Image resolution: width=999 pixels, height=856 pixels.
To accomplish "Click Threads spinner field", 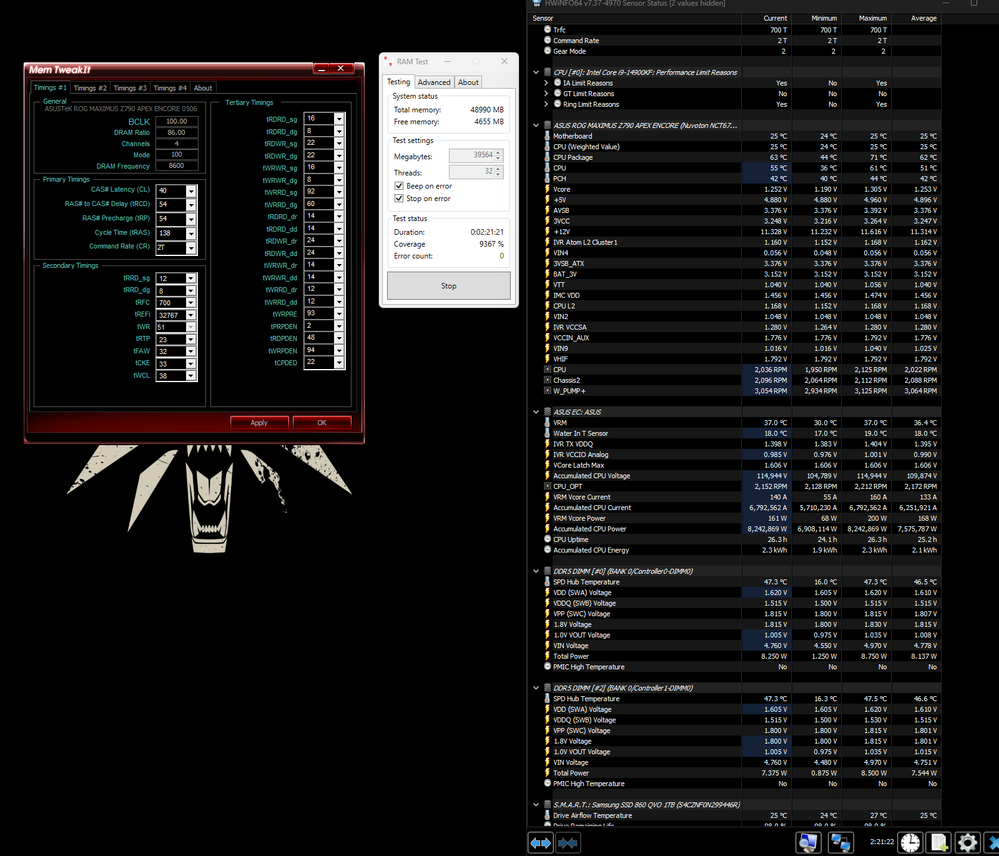I will tap(475, 171).
